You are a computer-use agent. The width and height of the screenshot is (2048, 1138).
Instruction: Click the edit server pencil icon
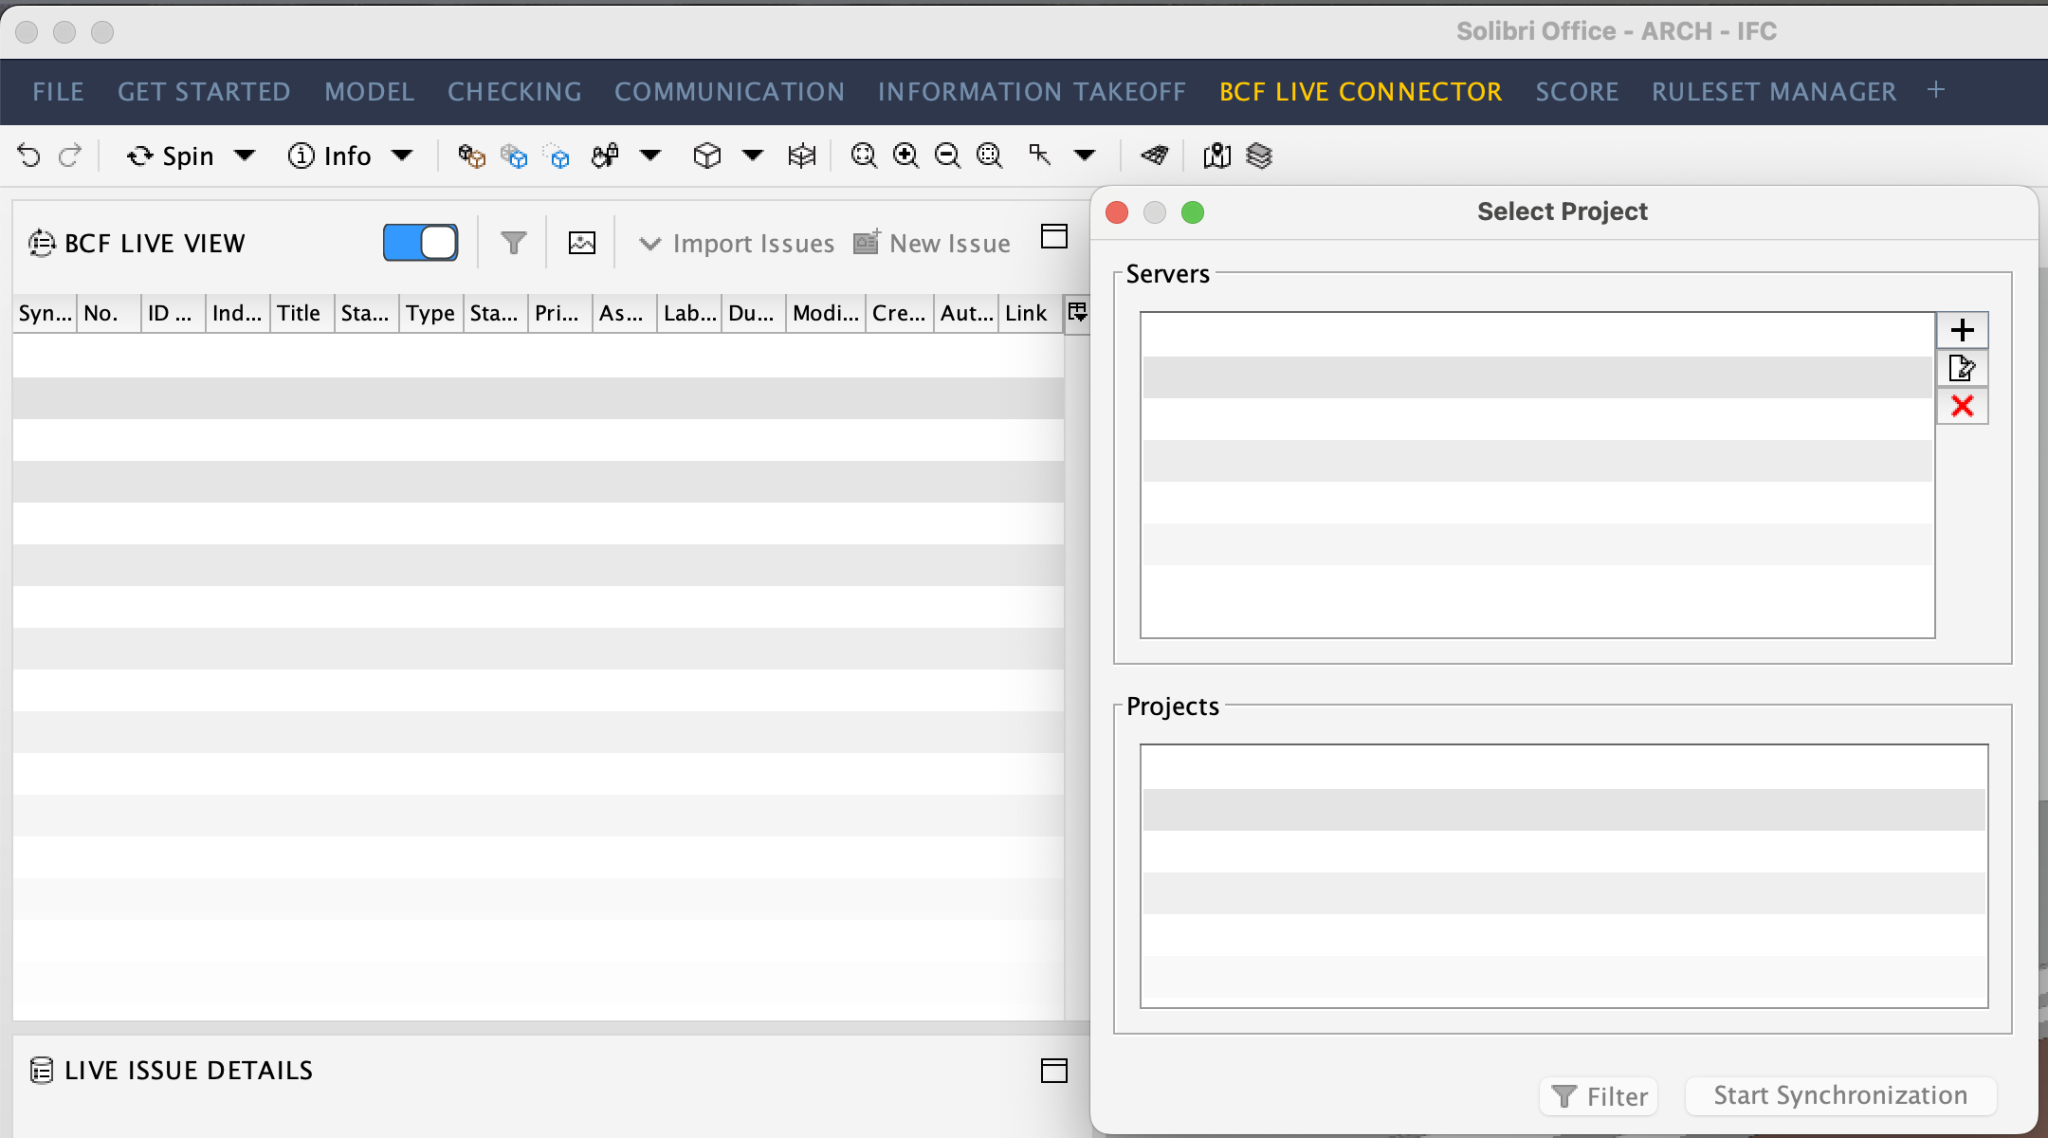[x=1962, y=368]
